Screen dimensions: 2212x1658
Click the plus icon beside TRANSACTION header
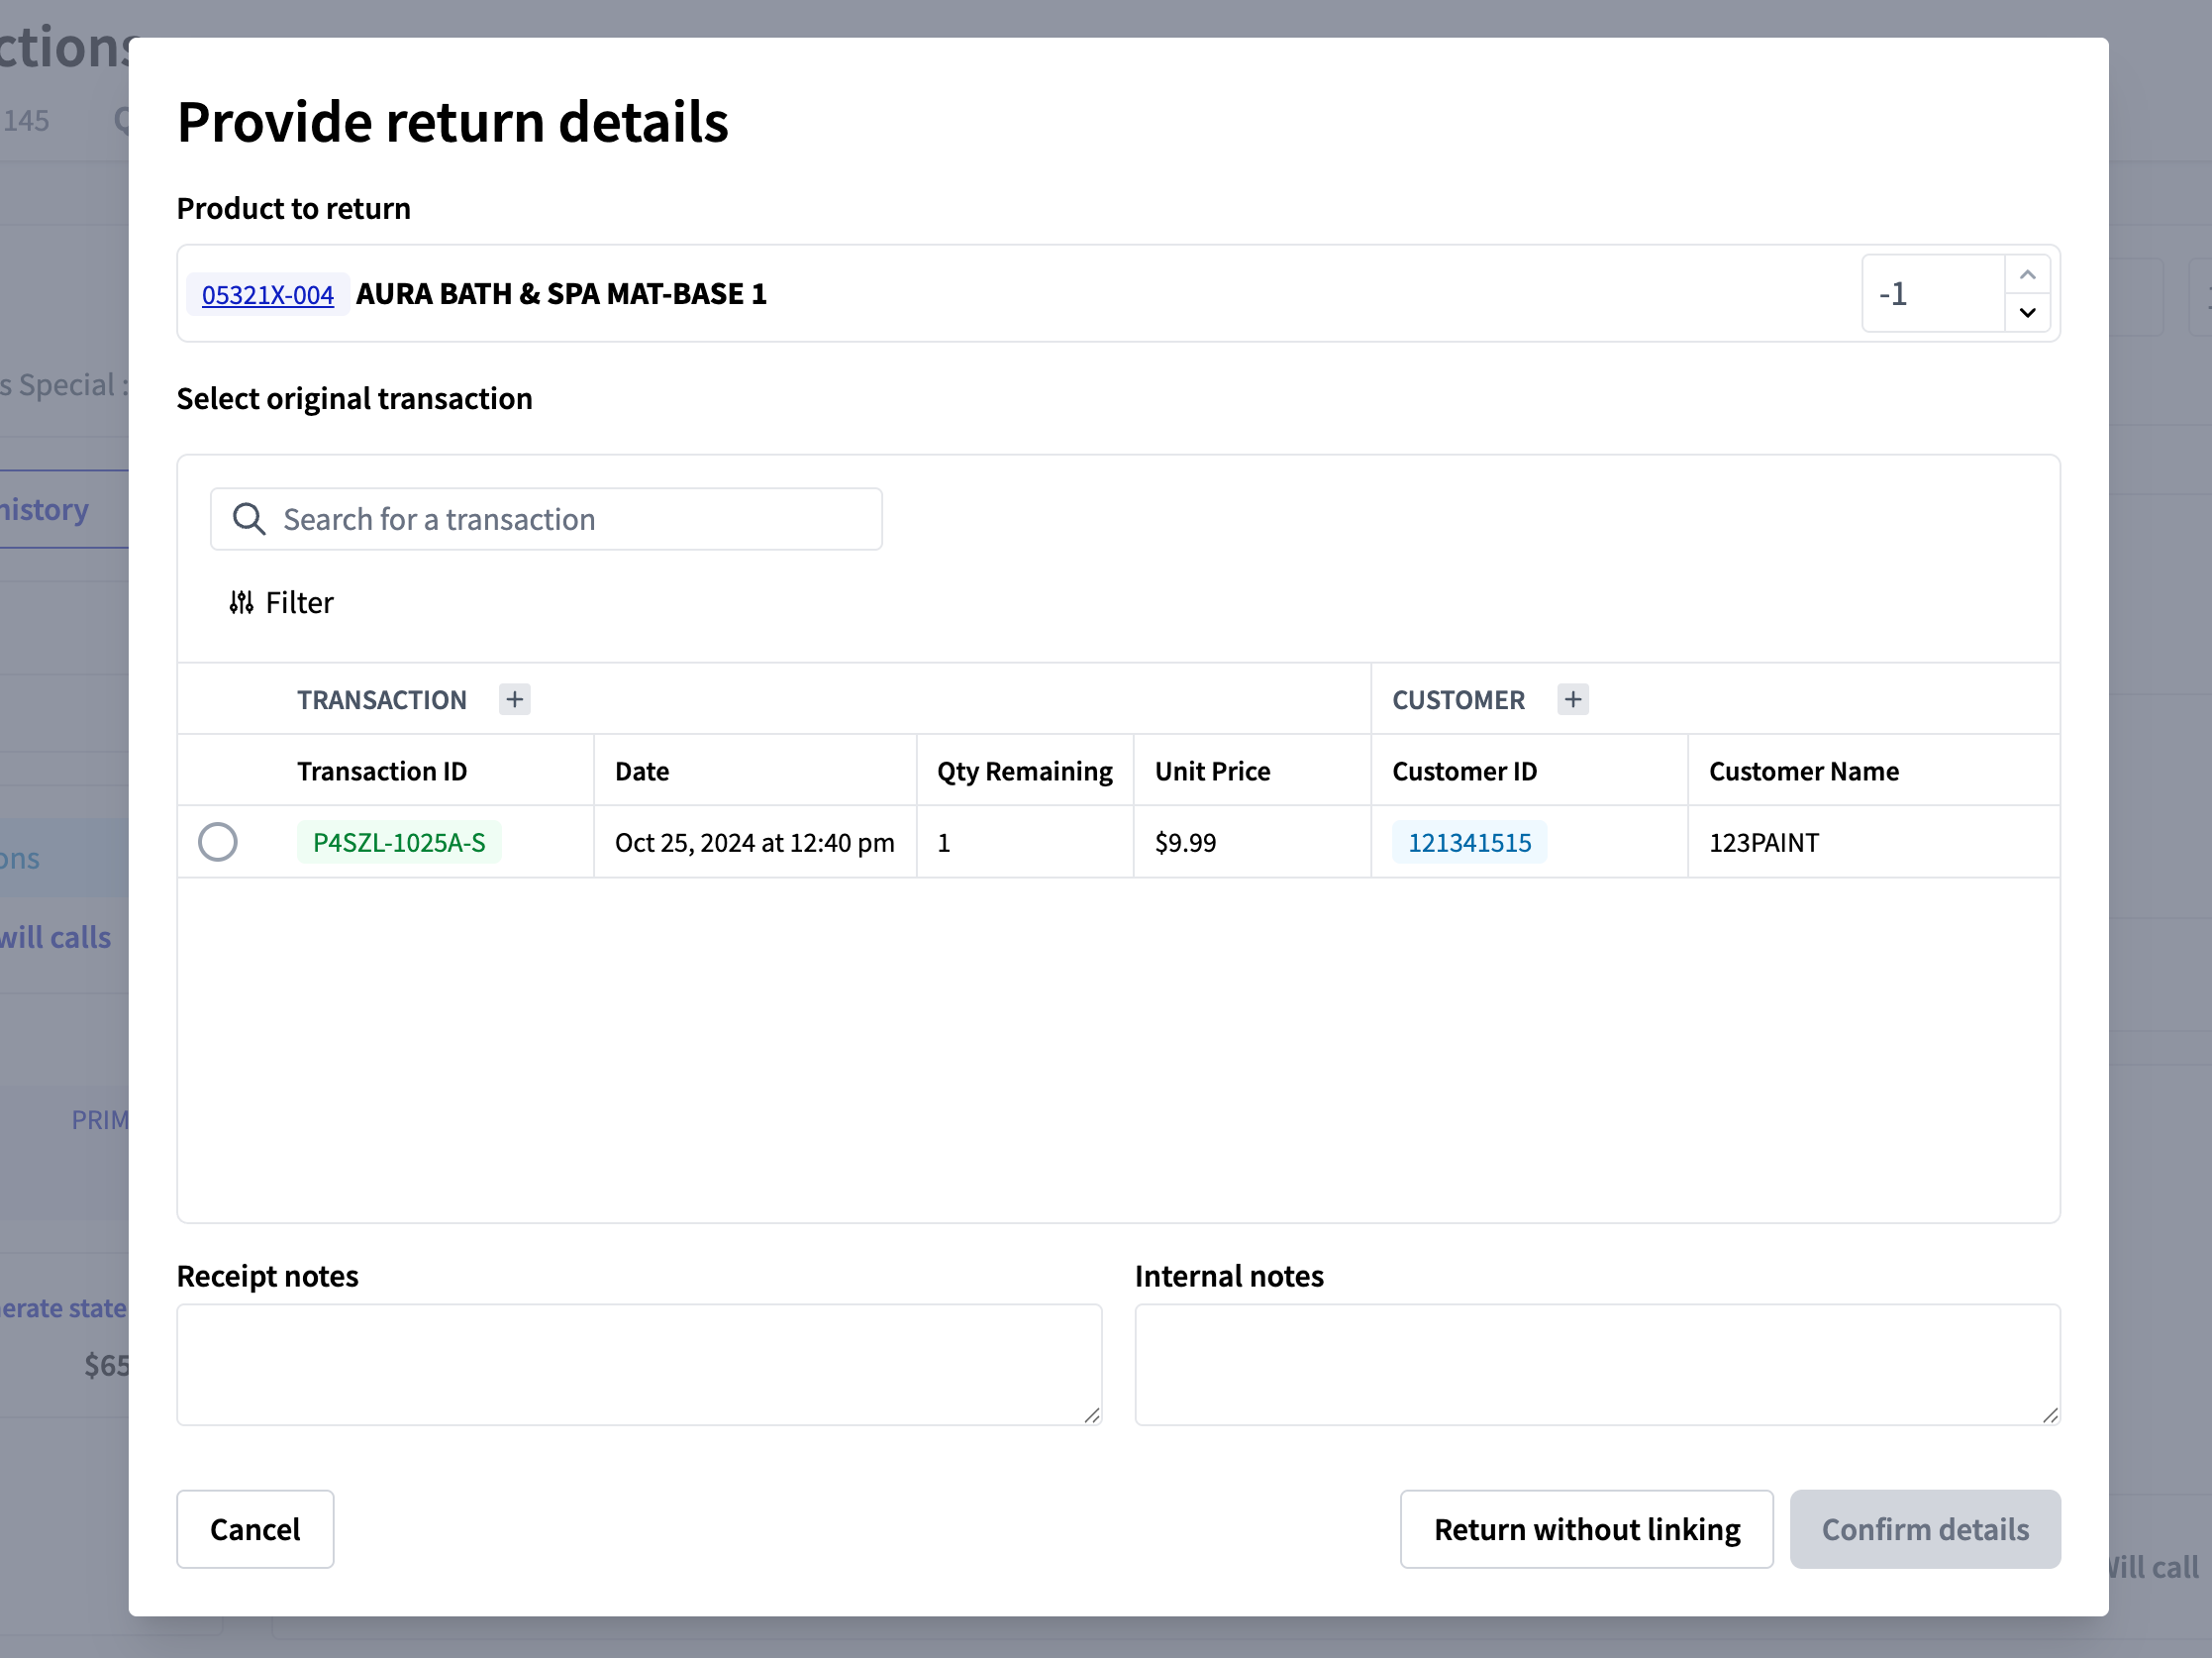click(515, 699)
